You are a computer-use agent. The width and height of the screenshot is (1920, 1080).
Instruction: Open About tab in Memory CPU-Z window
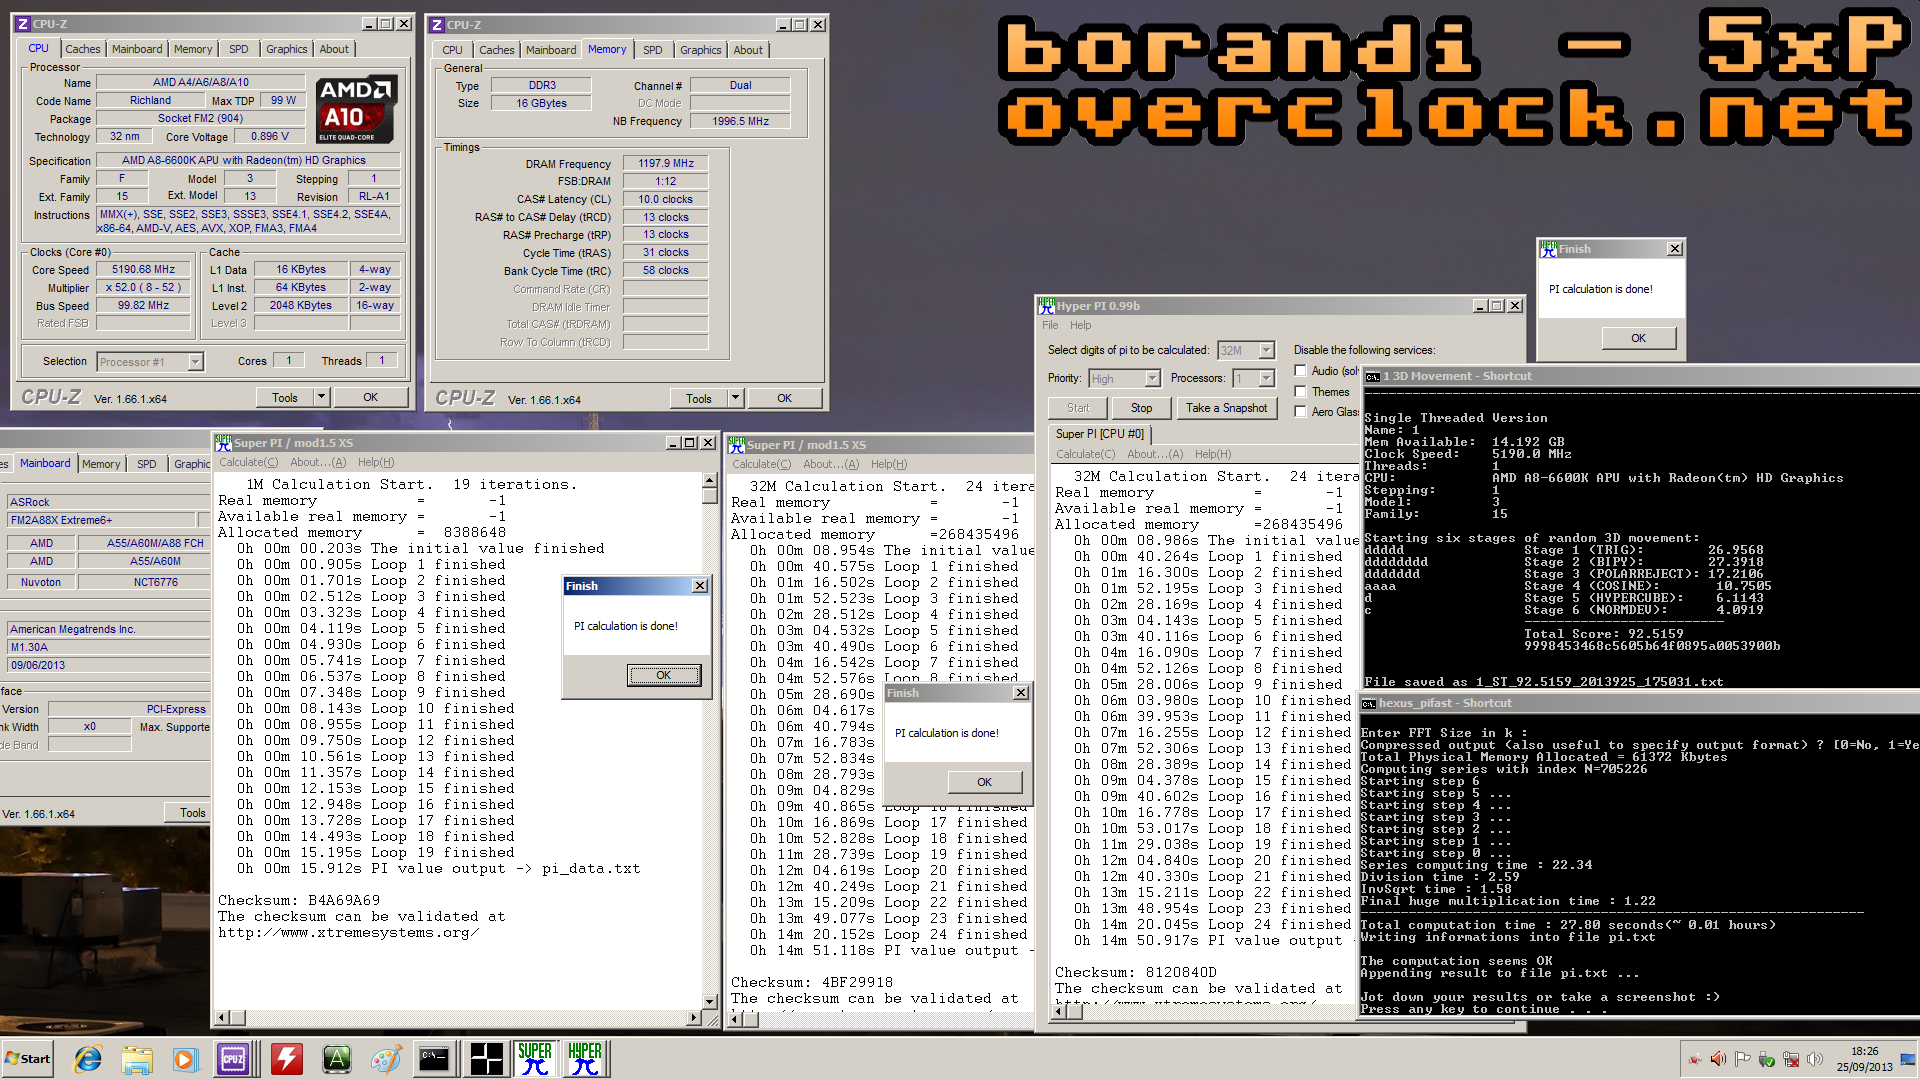(748, 50)
